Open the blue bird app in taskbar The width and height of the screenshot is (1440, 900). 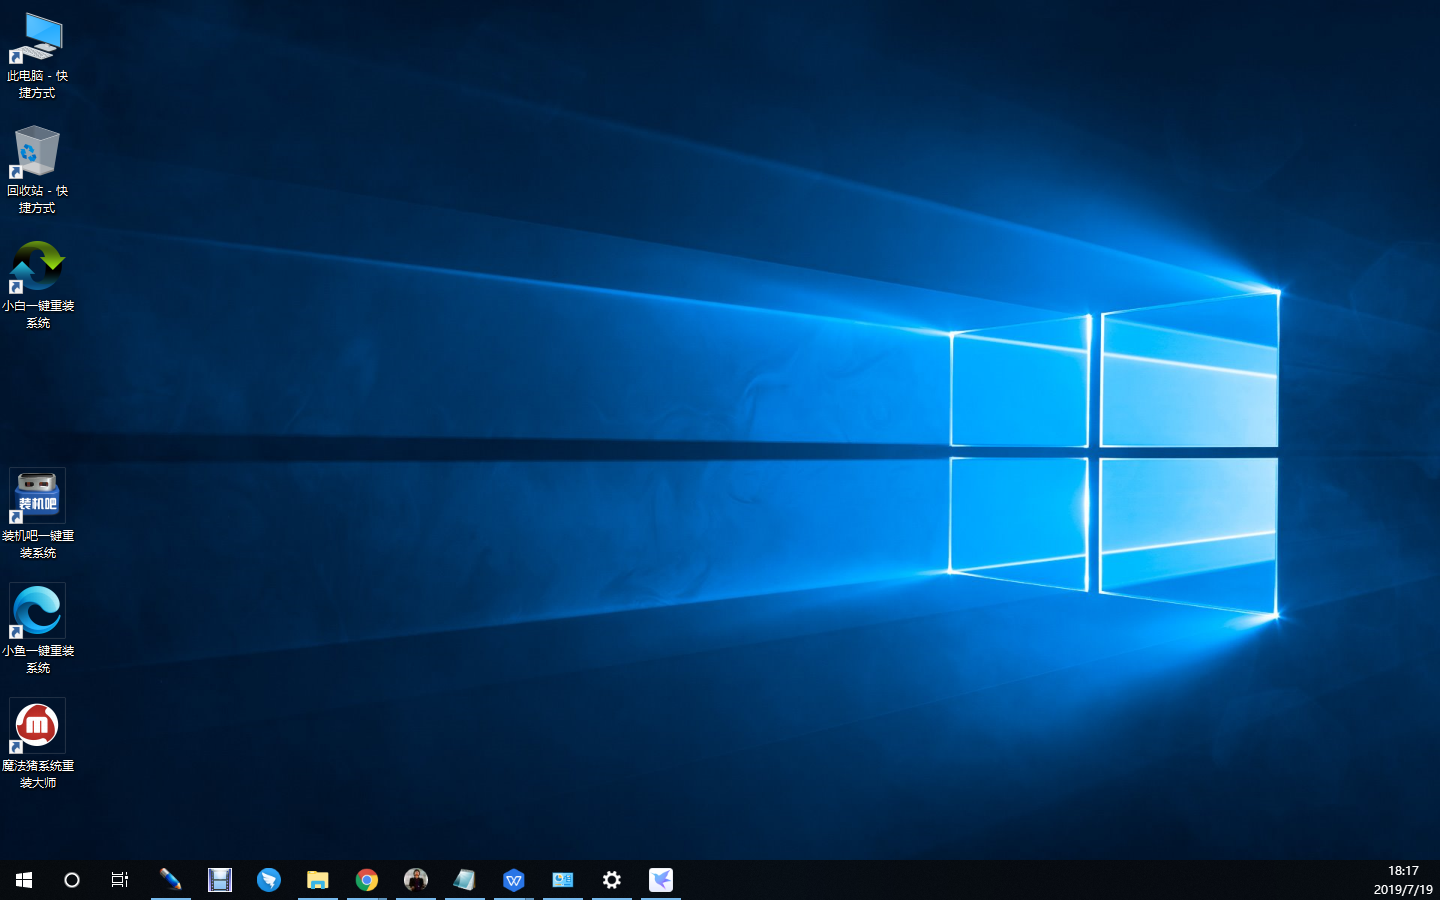pyautogui.click(x=269, y=880)
